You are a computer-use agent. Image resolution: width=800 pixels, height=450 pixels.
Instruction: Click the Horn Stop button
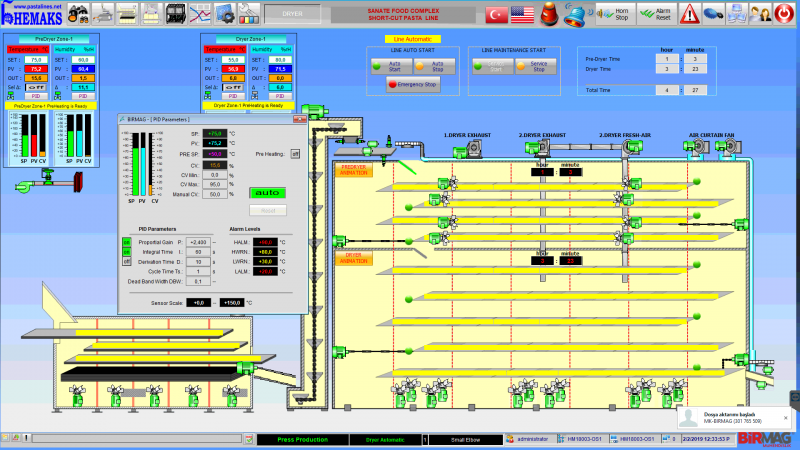616,14
